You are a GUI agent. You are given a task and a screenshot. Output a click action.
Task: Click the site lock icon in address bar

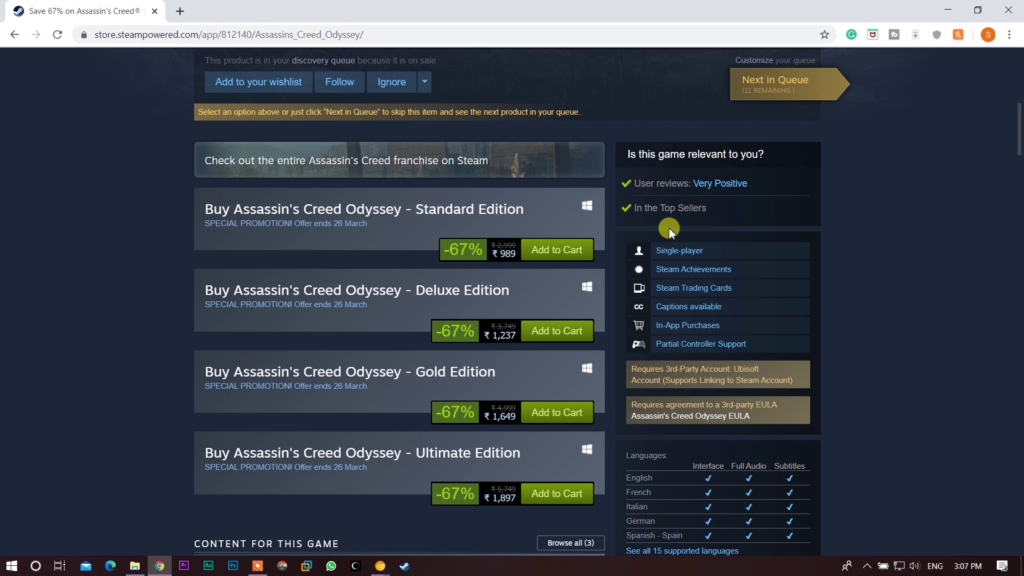(x=84, y=35)
